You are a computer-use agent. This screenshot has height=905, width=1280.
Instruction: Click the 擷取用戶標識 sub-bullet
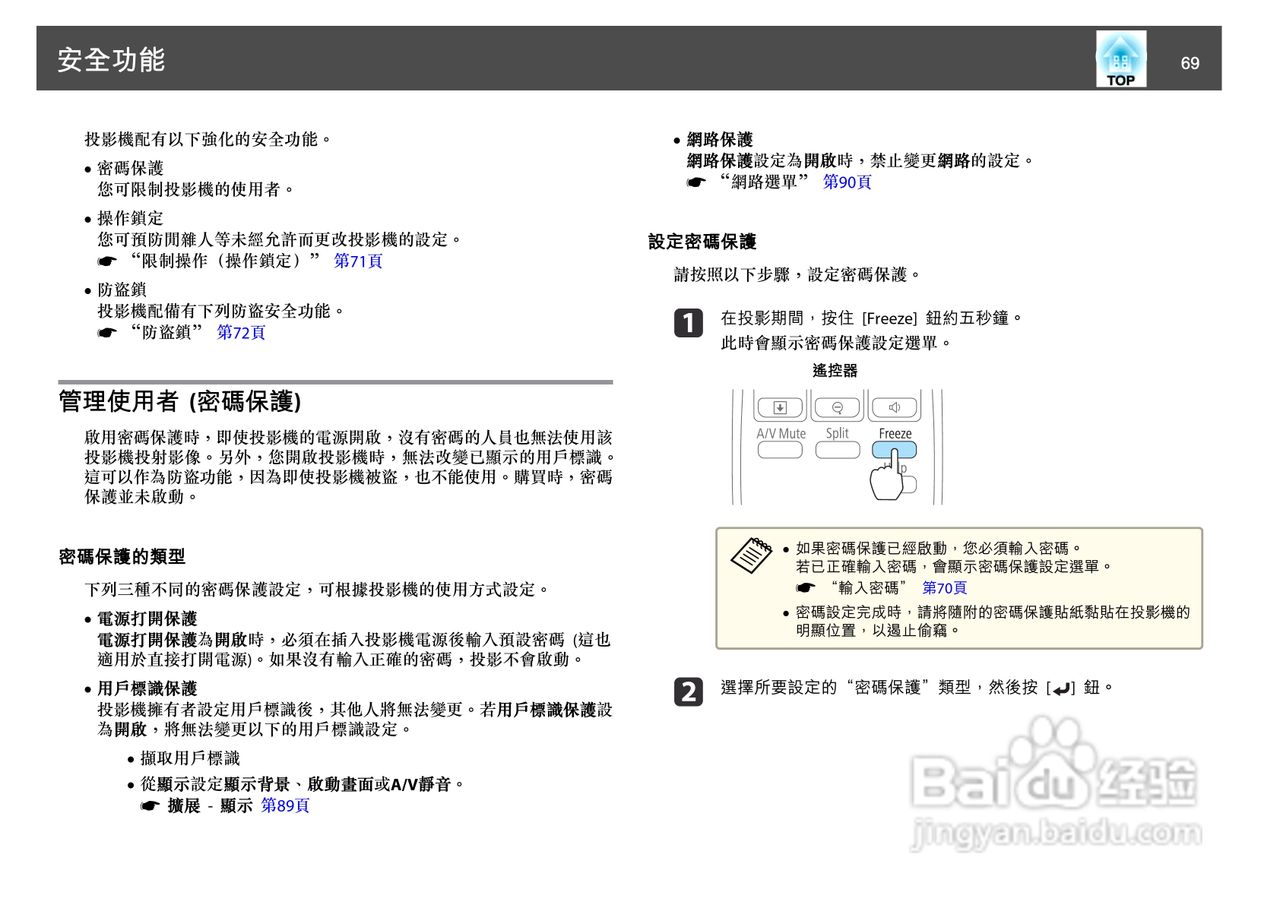190,759
